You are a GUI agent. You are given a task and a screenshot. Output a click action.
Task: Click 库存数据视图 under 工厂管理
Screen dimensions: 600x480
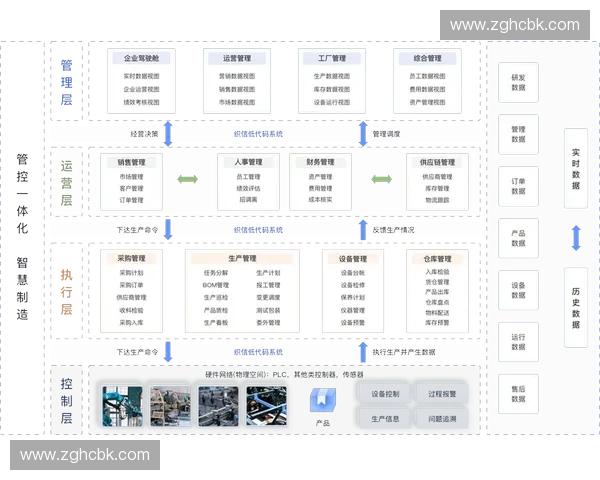click(332, 89)
